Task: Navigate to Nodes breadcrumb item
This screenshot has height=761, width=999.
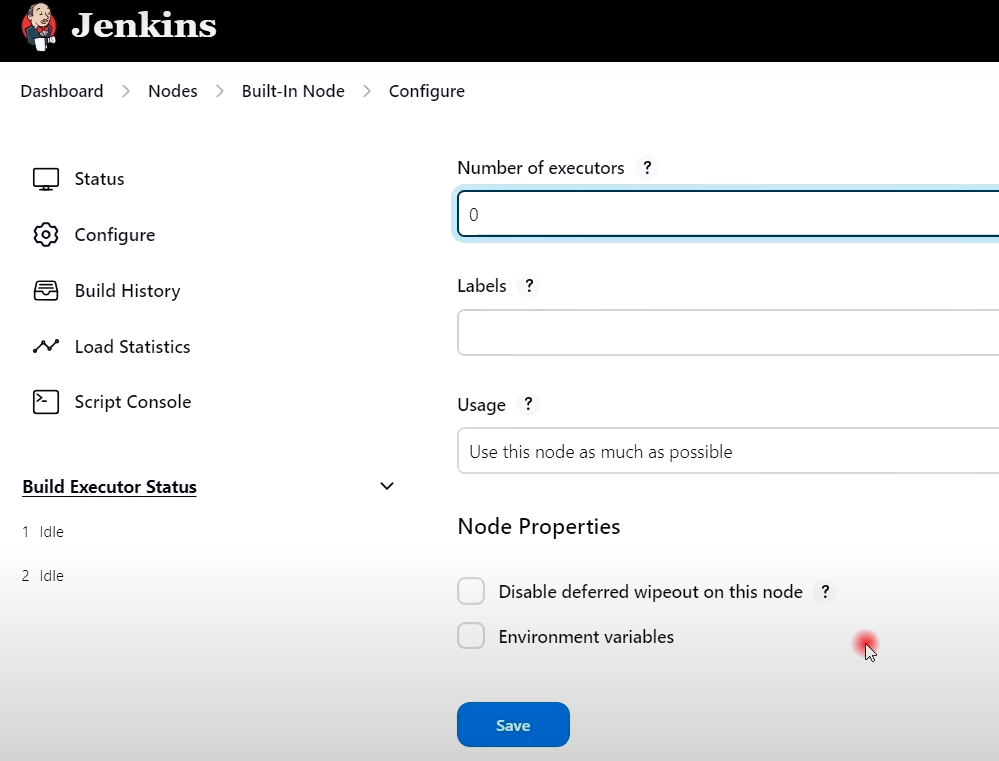Action: pos(173,91)
